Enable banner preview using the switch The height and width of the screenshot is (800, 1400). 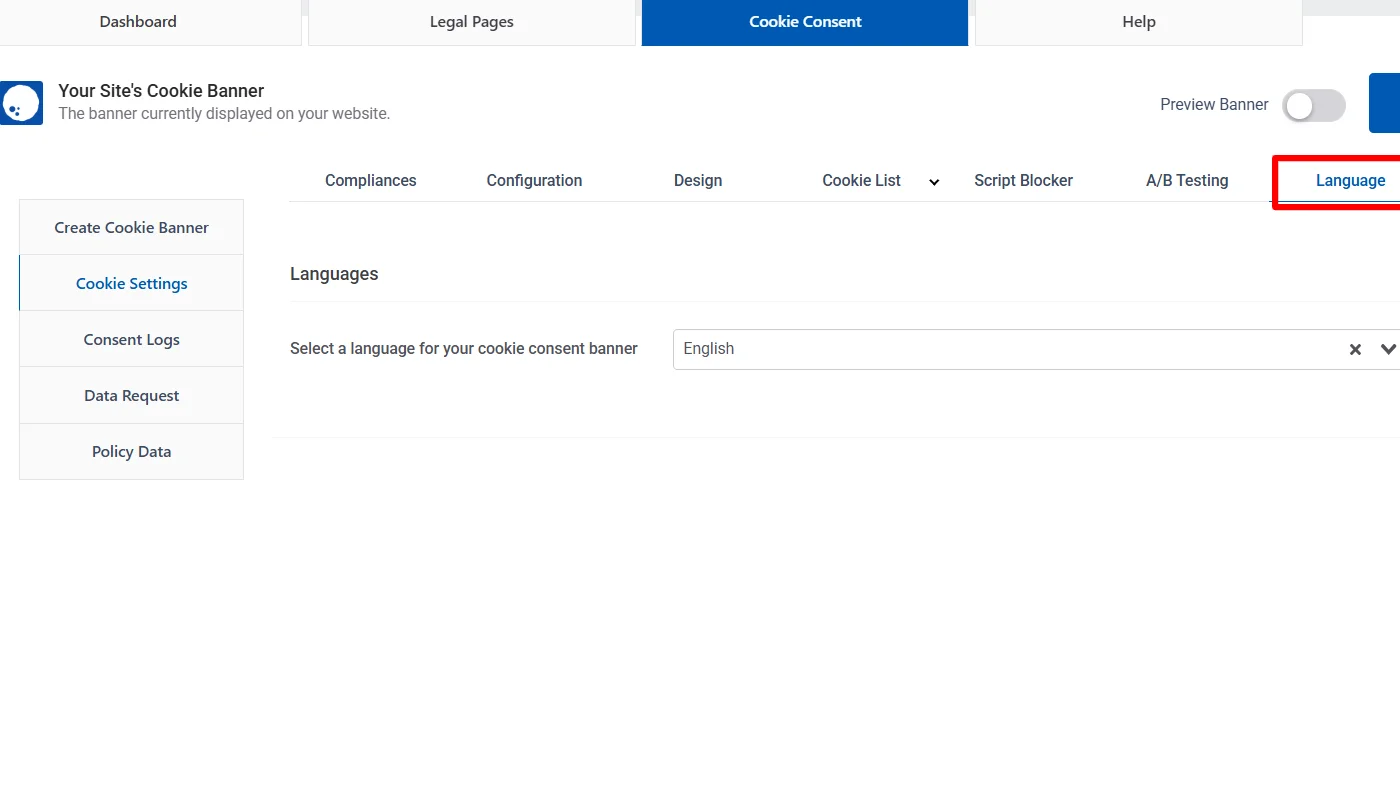pyautogui.click(x=1313, y=105)
